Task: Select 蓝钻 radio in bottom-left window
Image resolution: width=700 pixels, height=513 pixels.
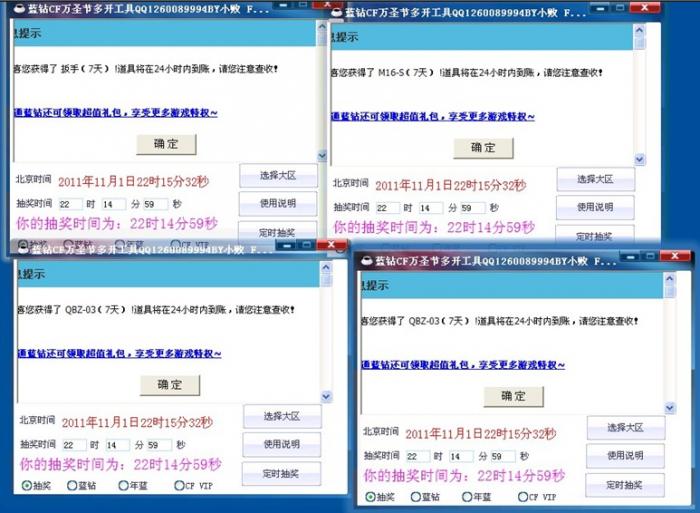Action: [72, 485]
